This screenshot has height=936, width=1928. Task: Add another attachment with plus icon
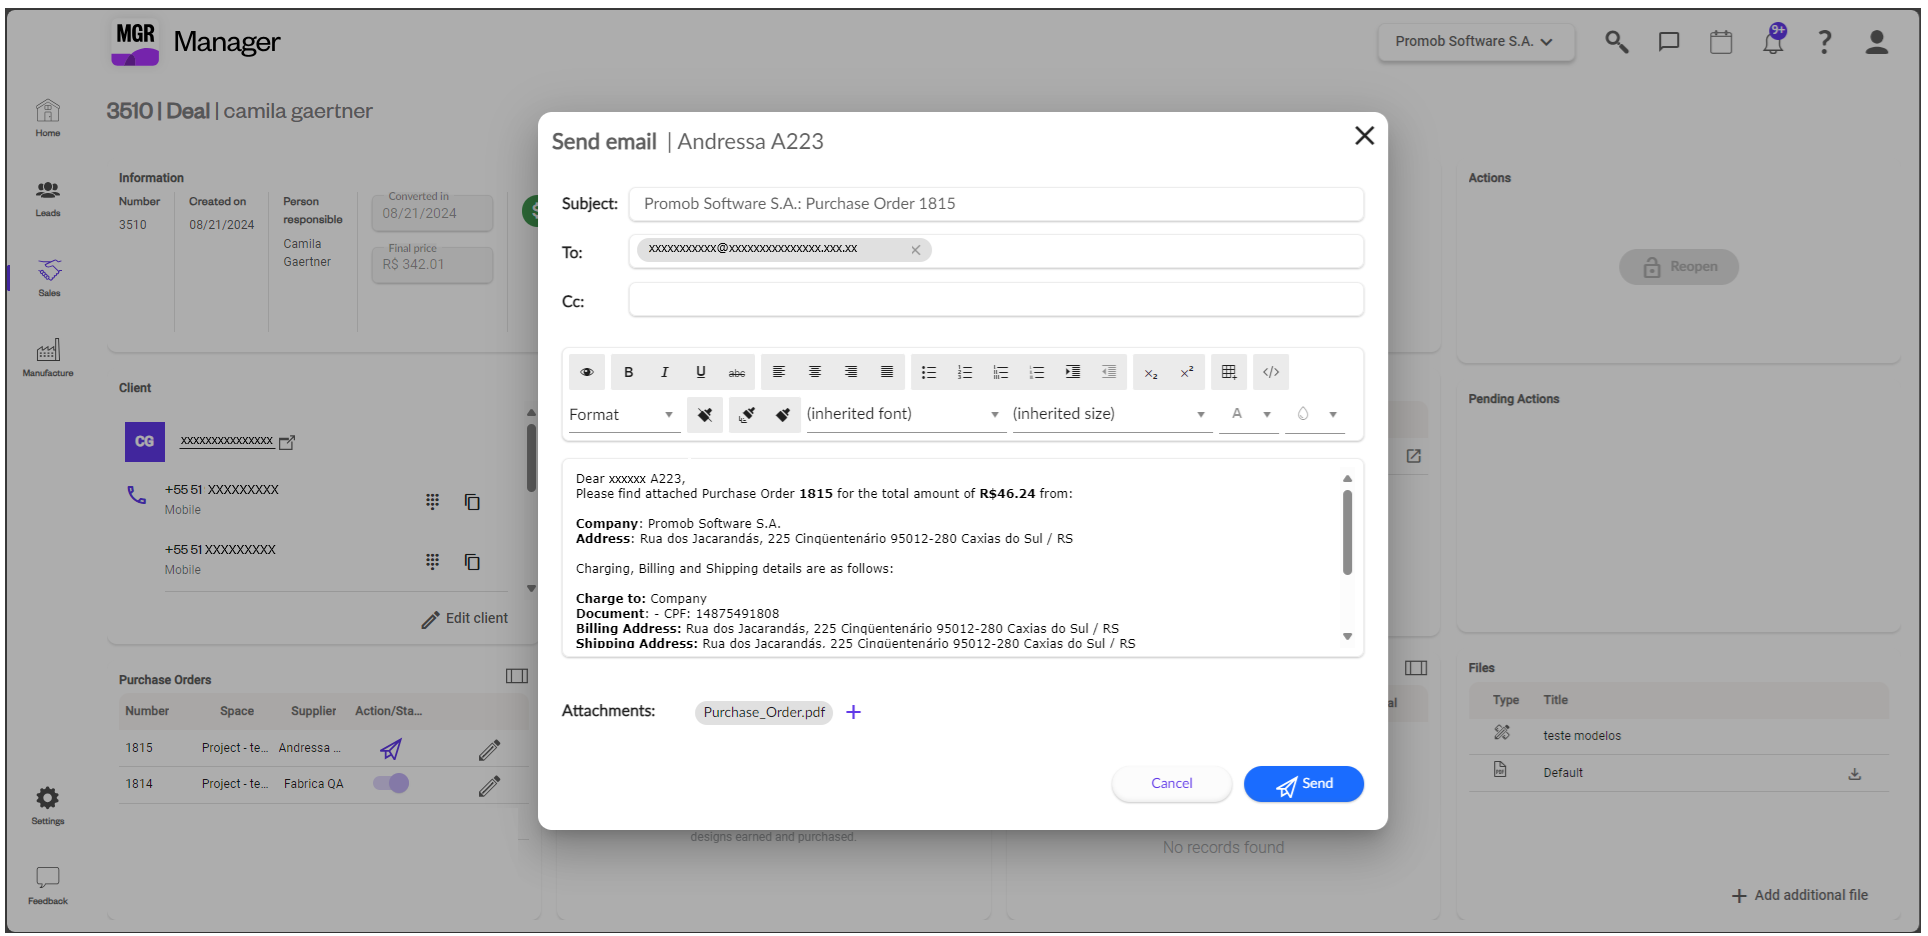coord(853,712)
